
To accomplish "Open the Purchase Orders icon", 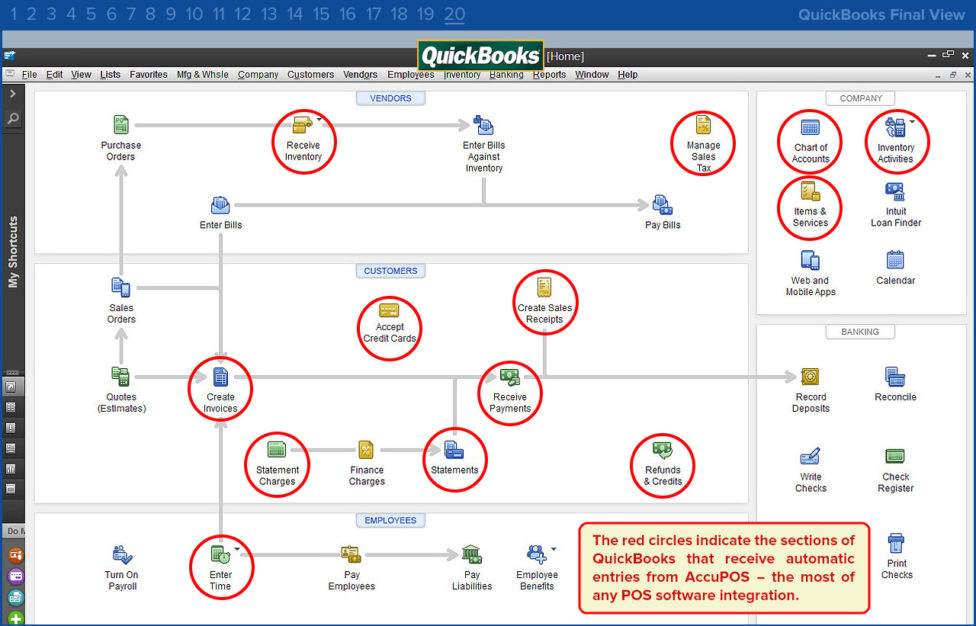I will click(x=121, y=124).
